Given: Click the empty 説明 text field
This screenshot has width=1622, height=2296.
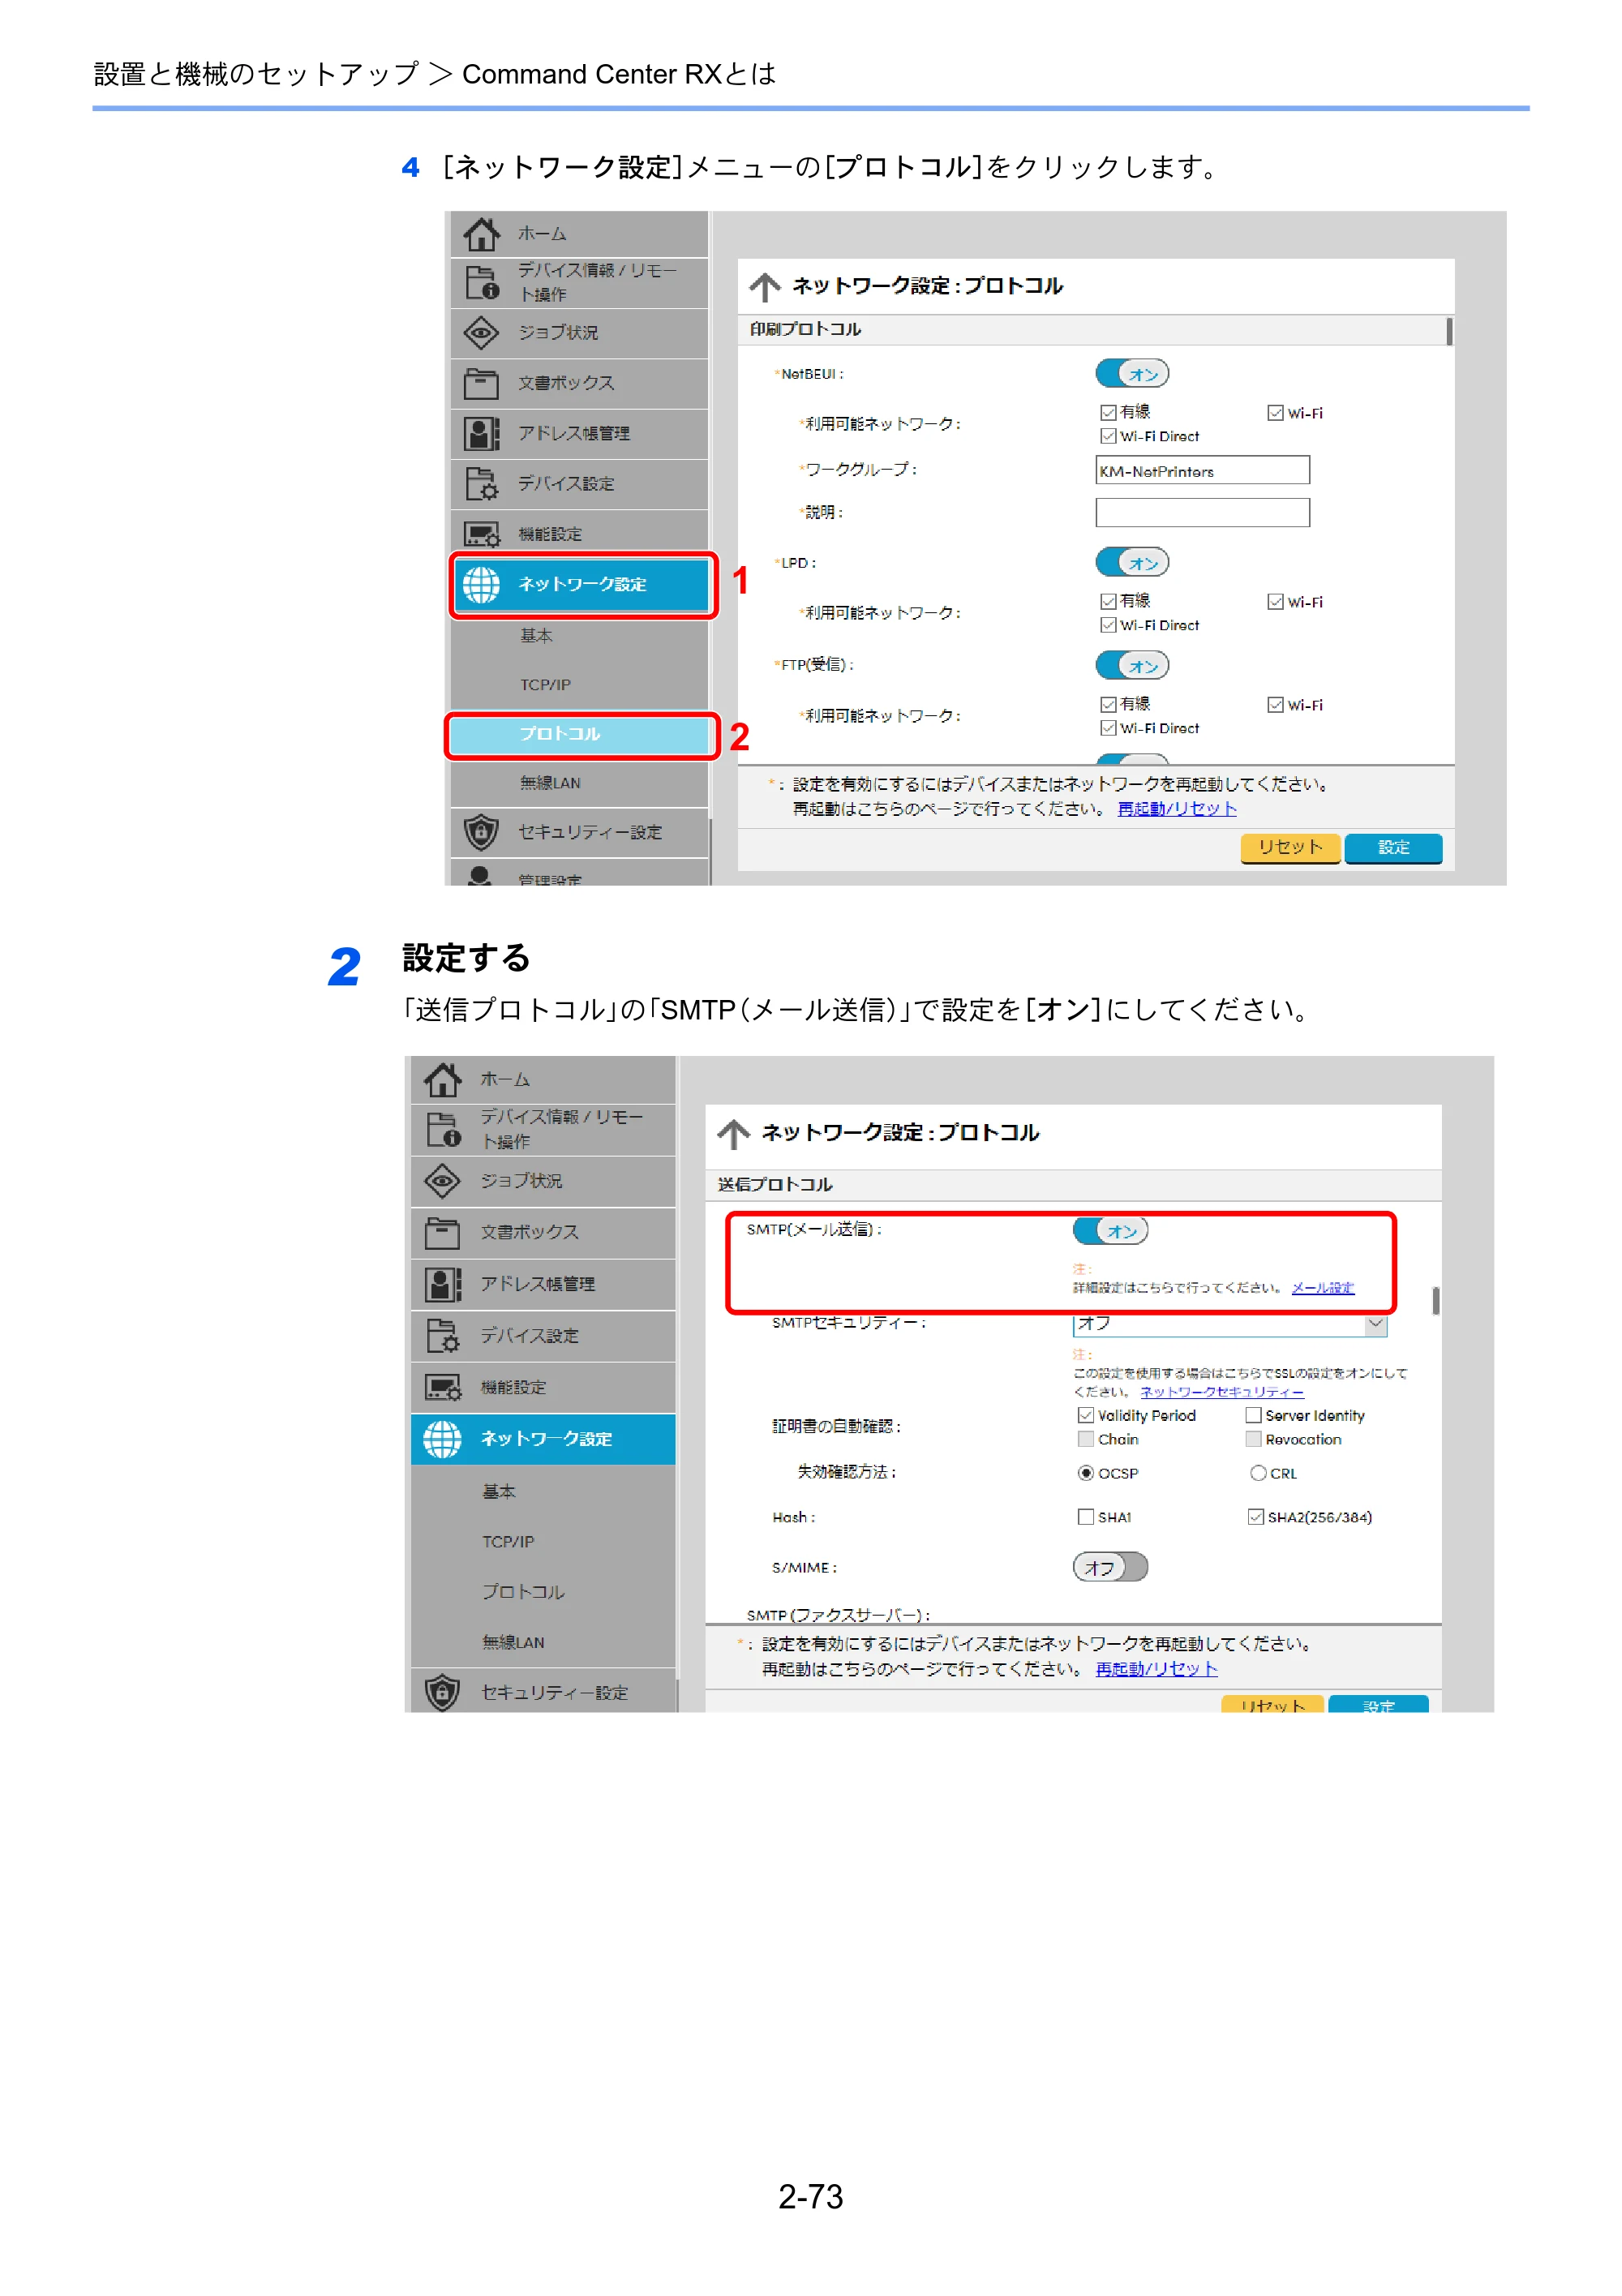Looking at the screenshot, I should pos(1202,513).
